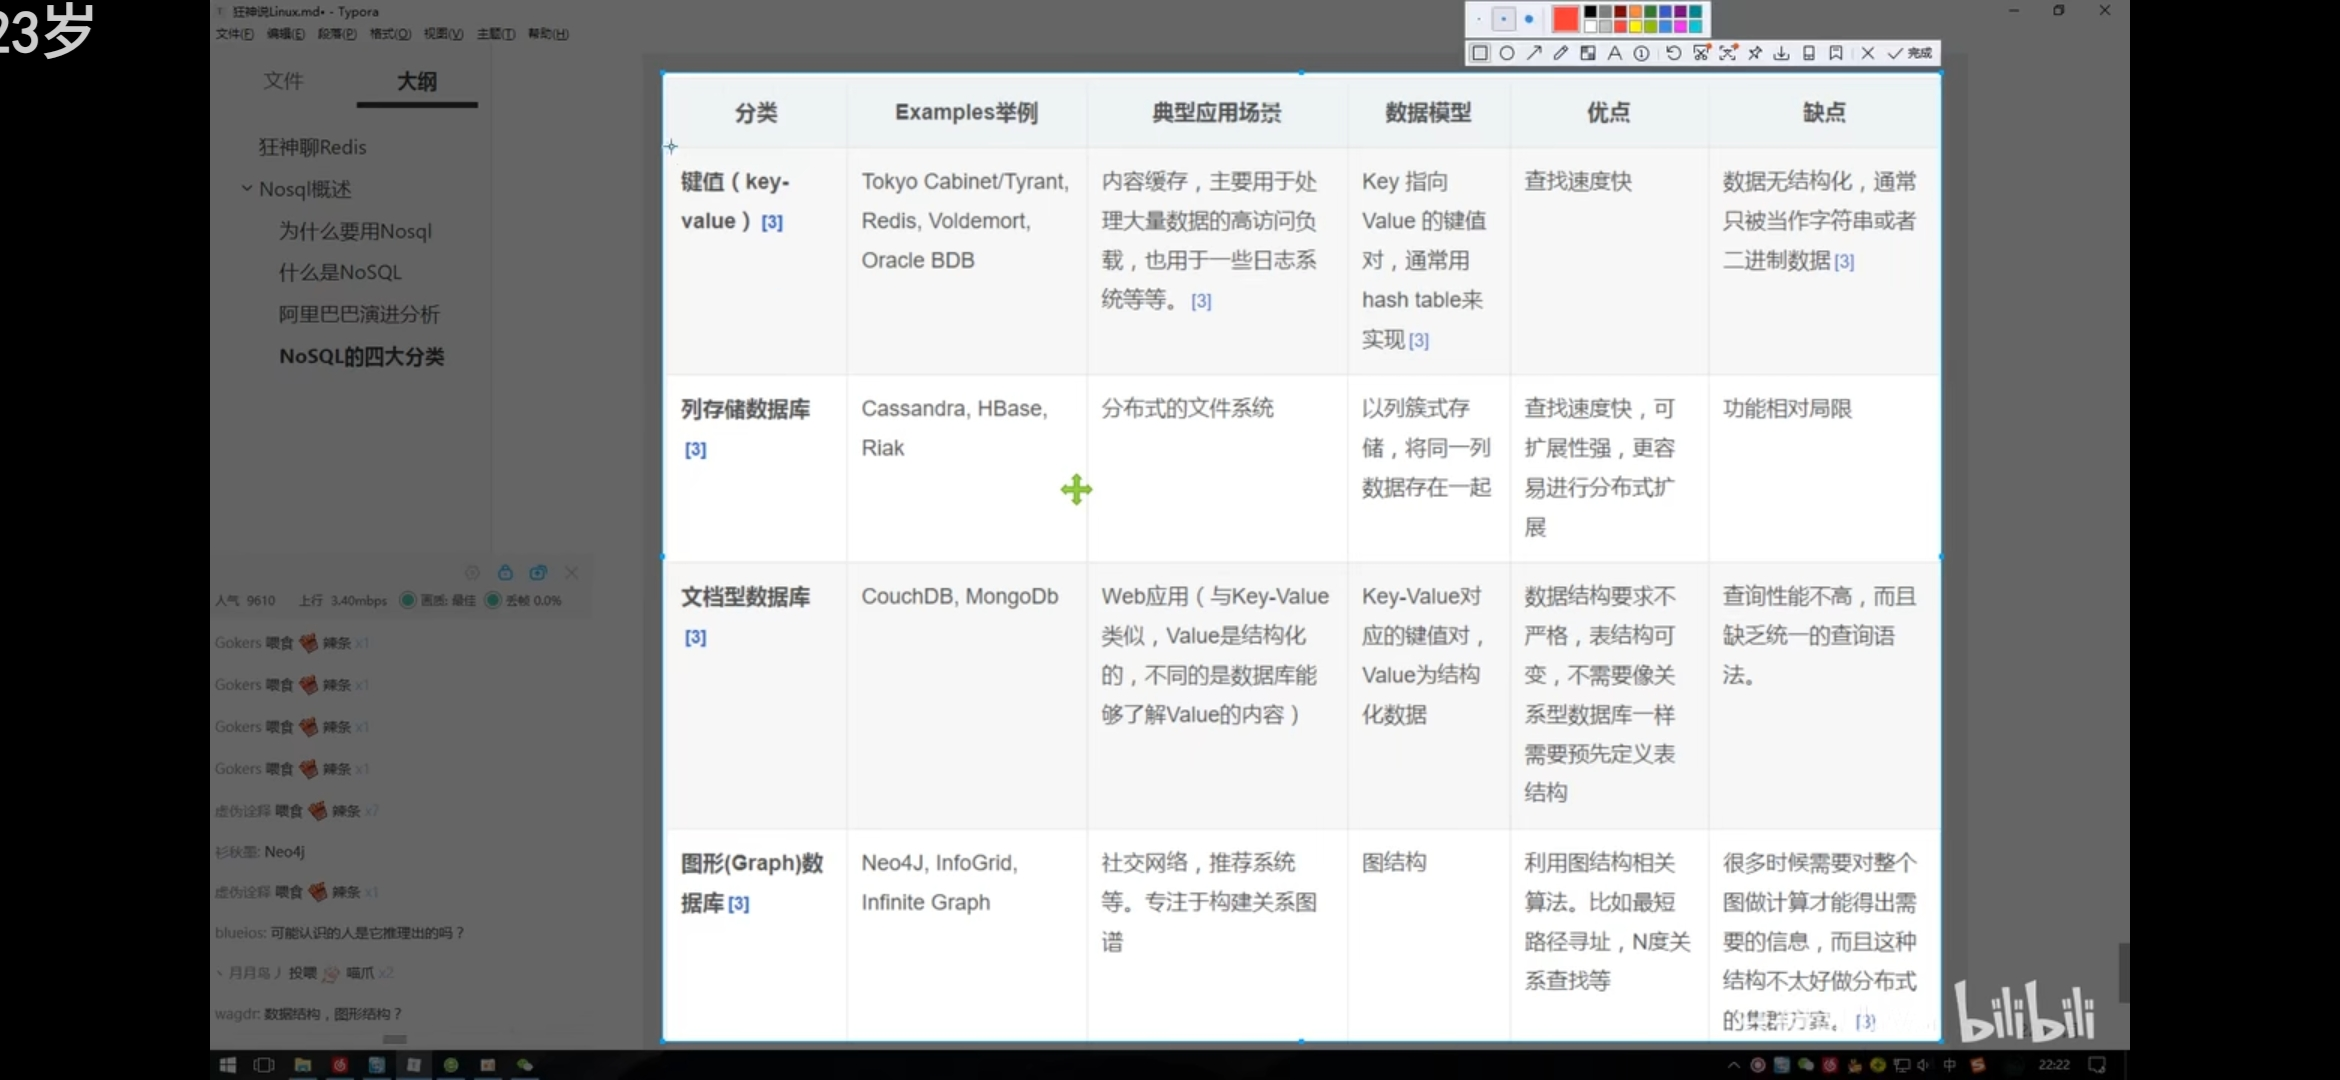Open the 视图(V) menu
The image size is (2340, 1080).
443,34
